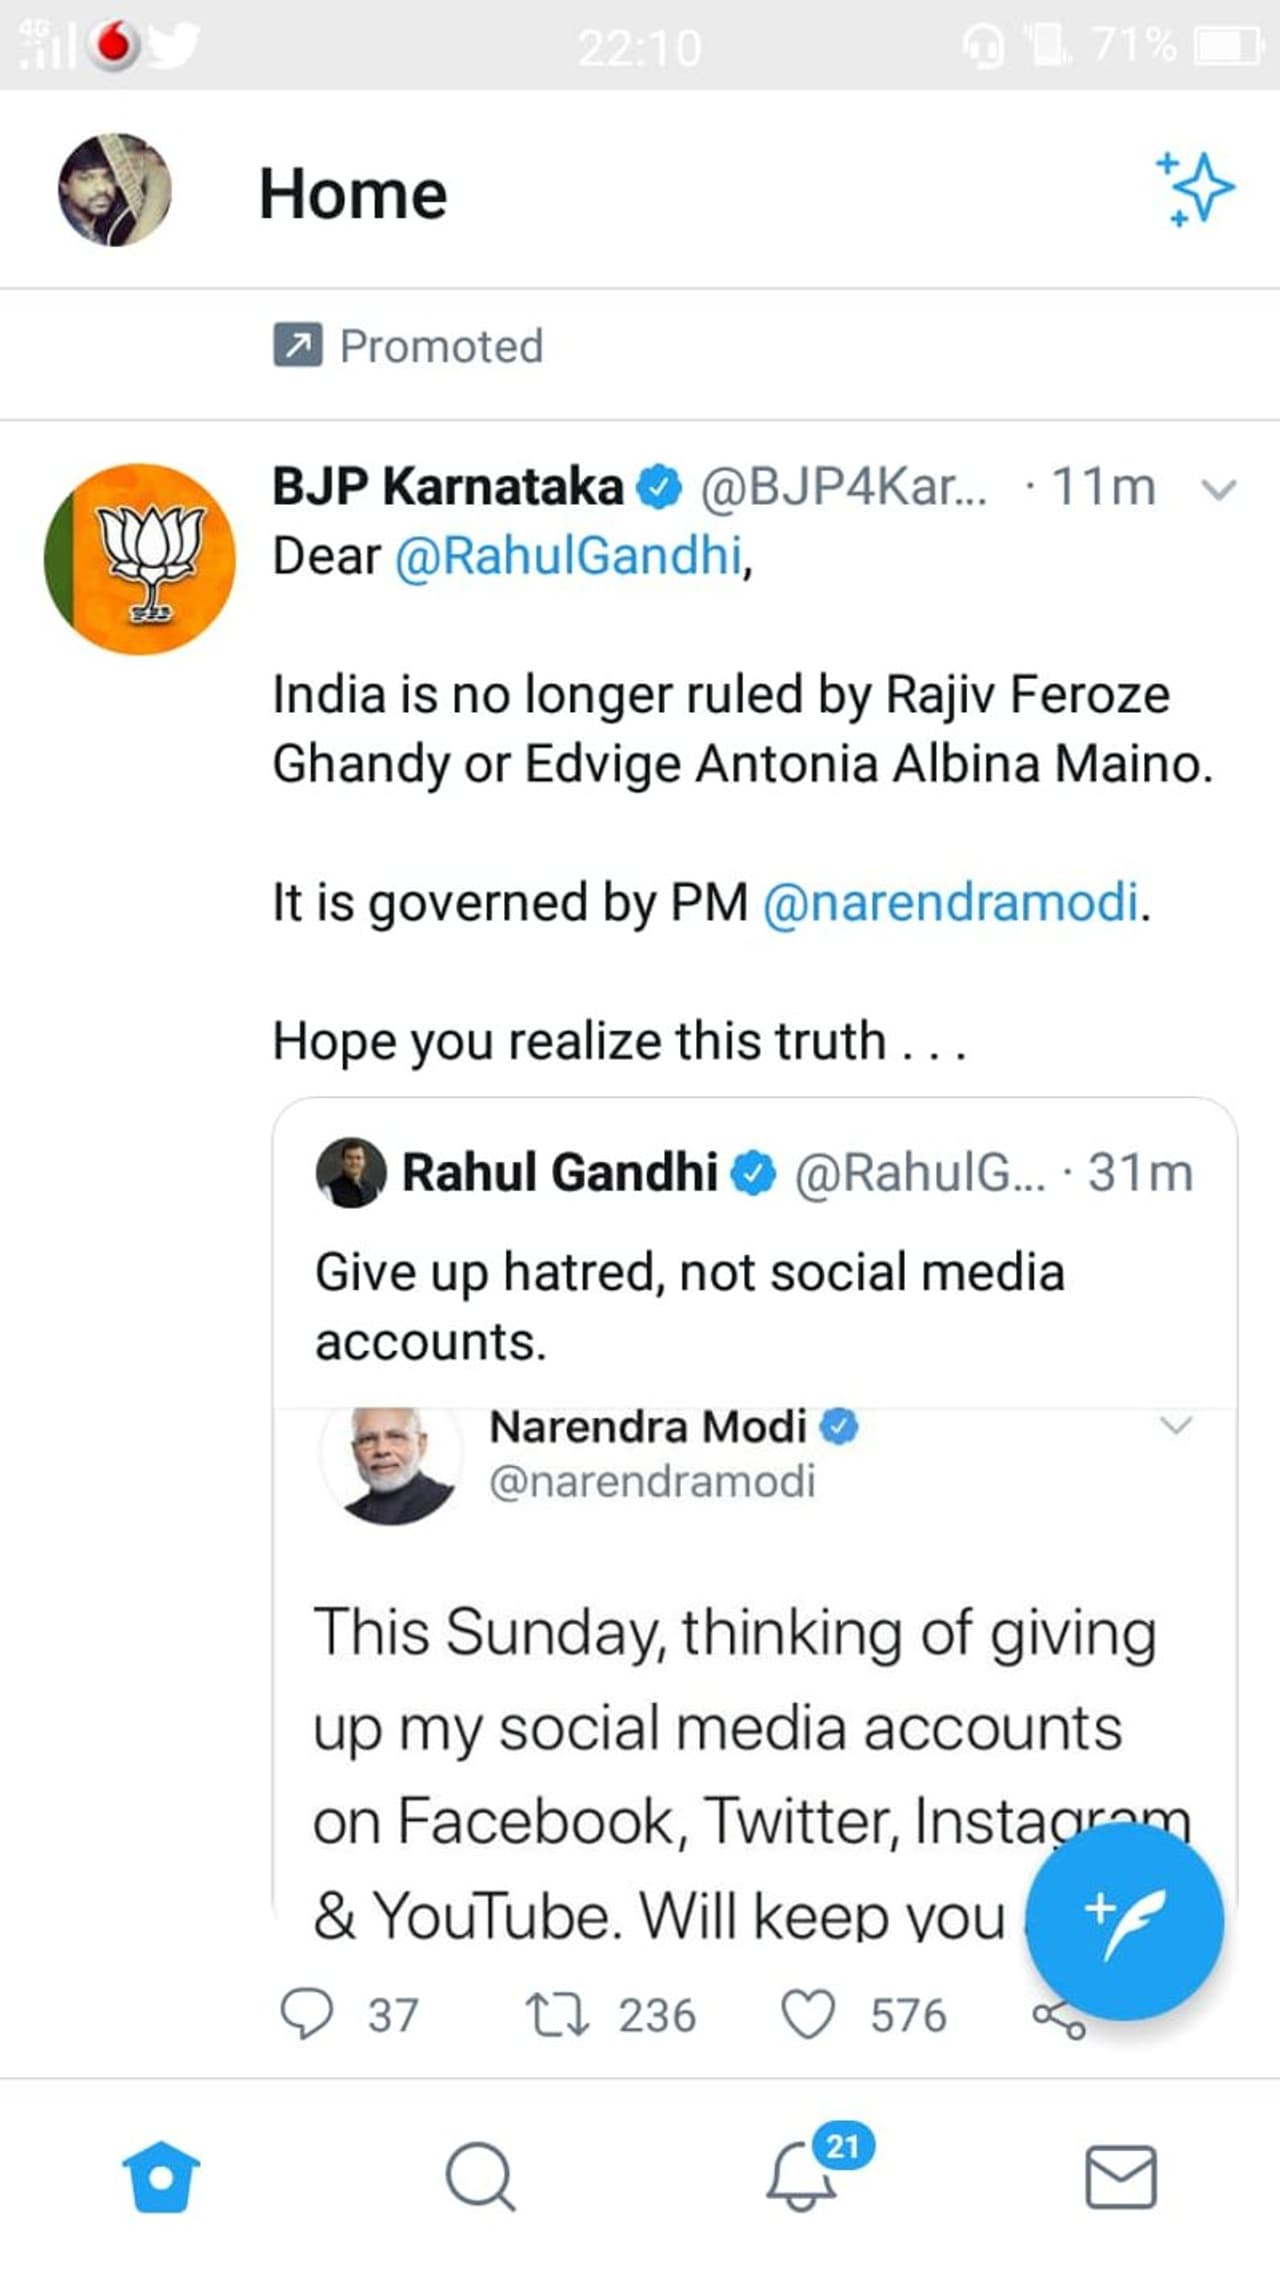Open the Messages envelope tab

point(1121,2176)
